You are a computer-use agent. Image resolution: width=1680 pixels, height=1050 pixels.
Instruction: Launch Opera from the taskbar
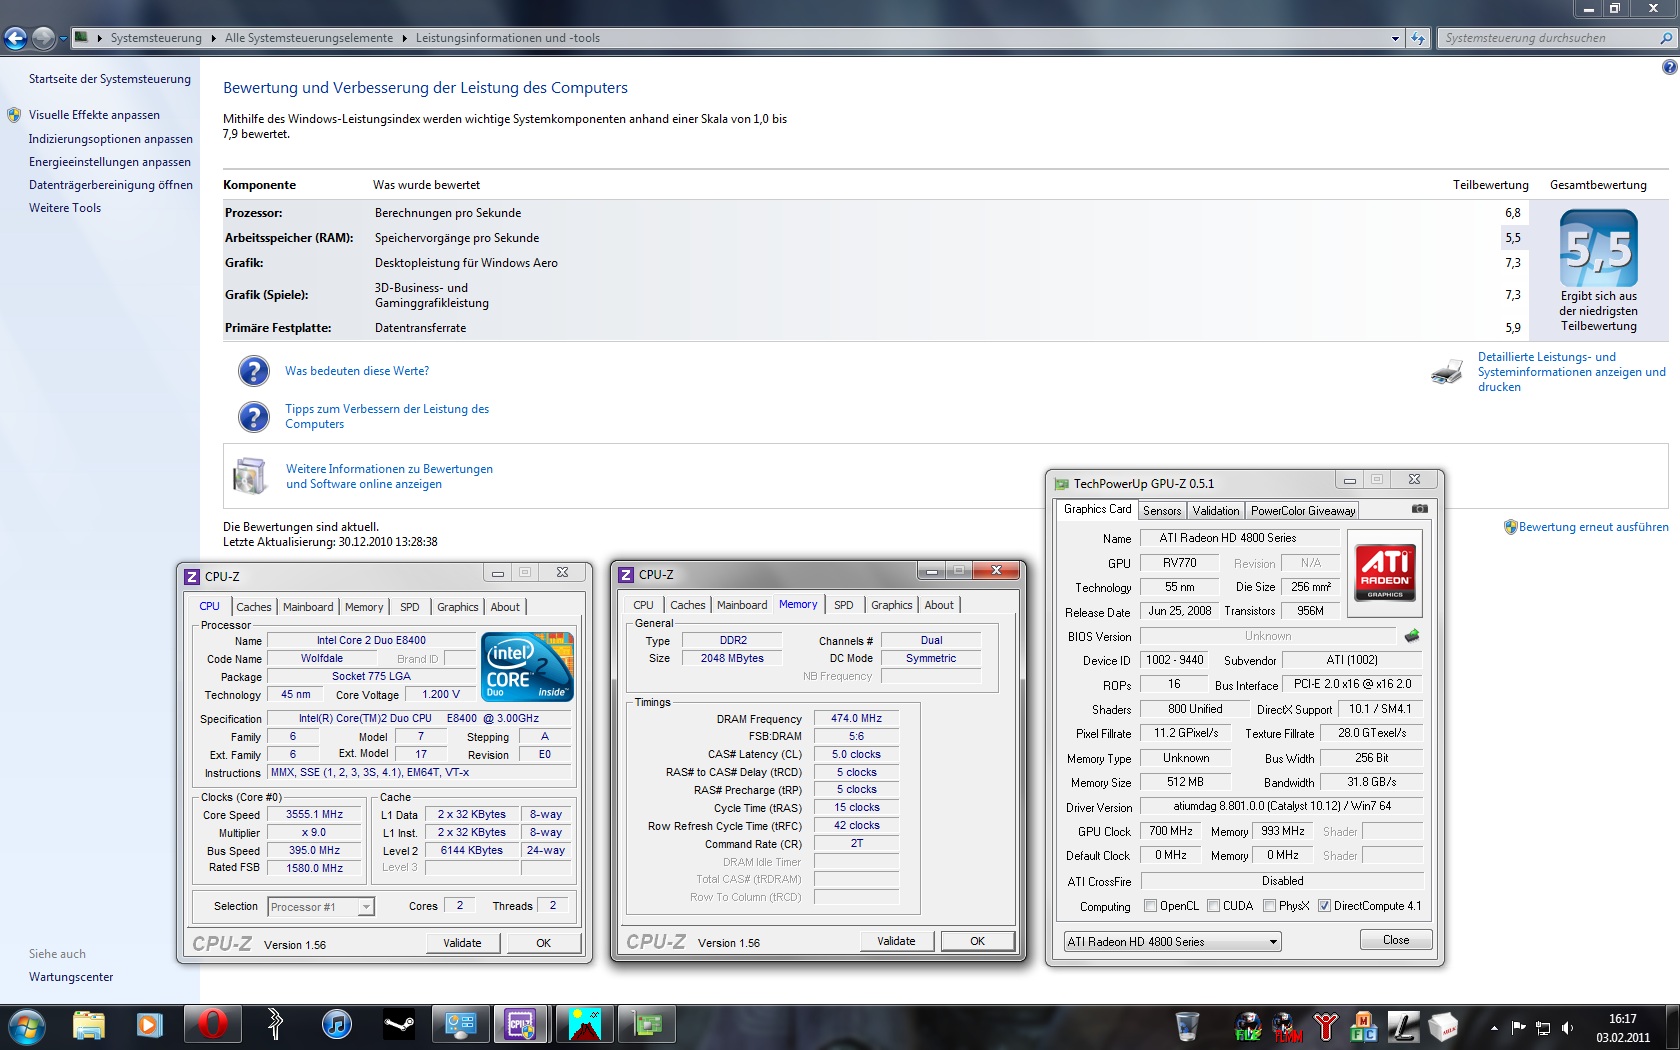[211, 1025]
